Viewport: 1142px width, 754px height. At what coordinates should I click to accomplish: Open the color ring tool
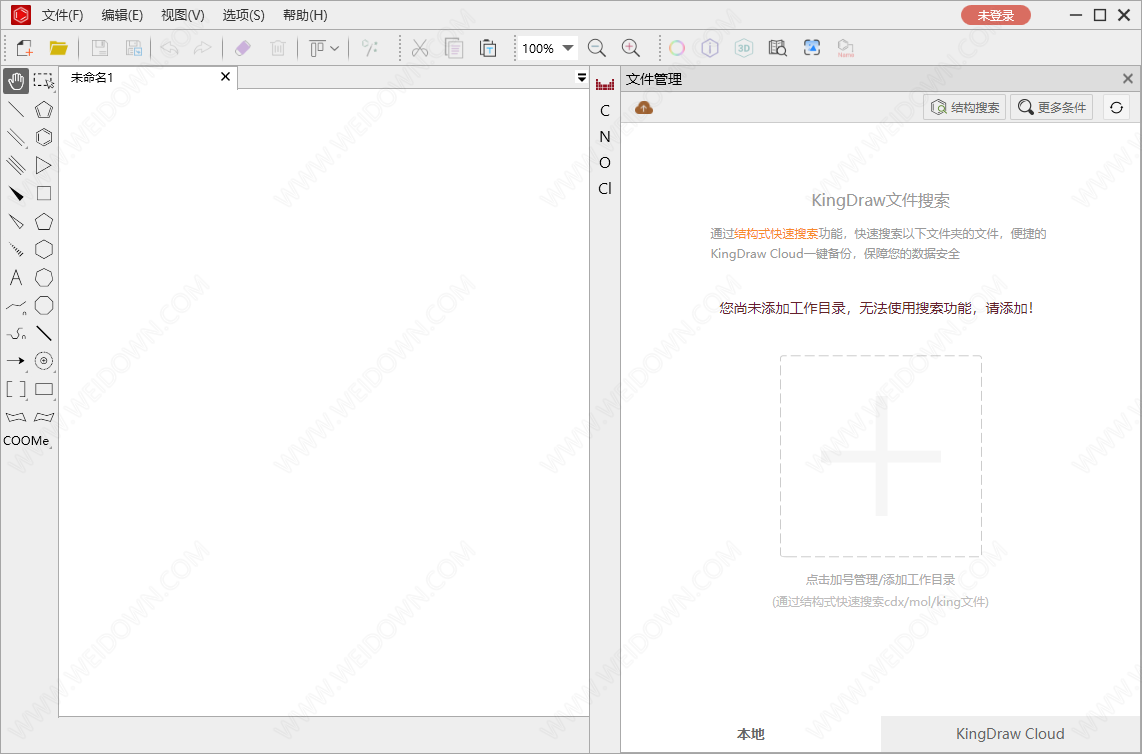(677, 48)
